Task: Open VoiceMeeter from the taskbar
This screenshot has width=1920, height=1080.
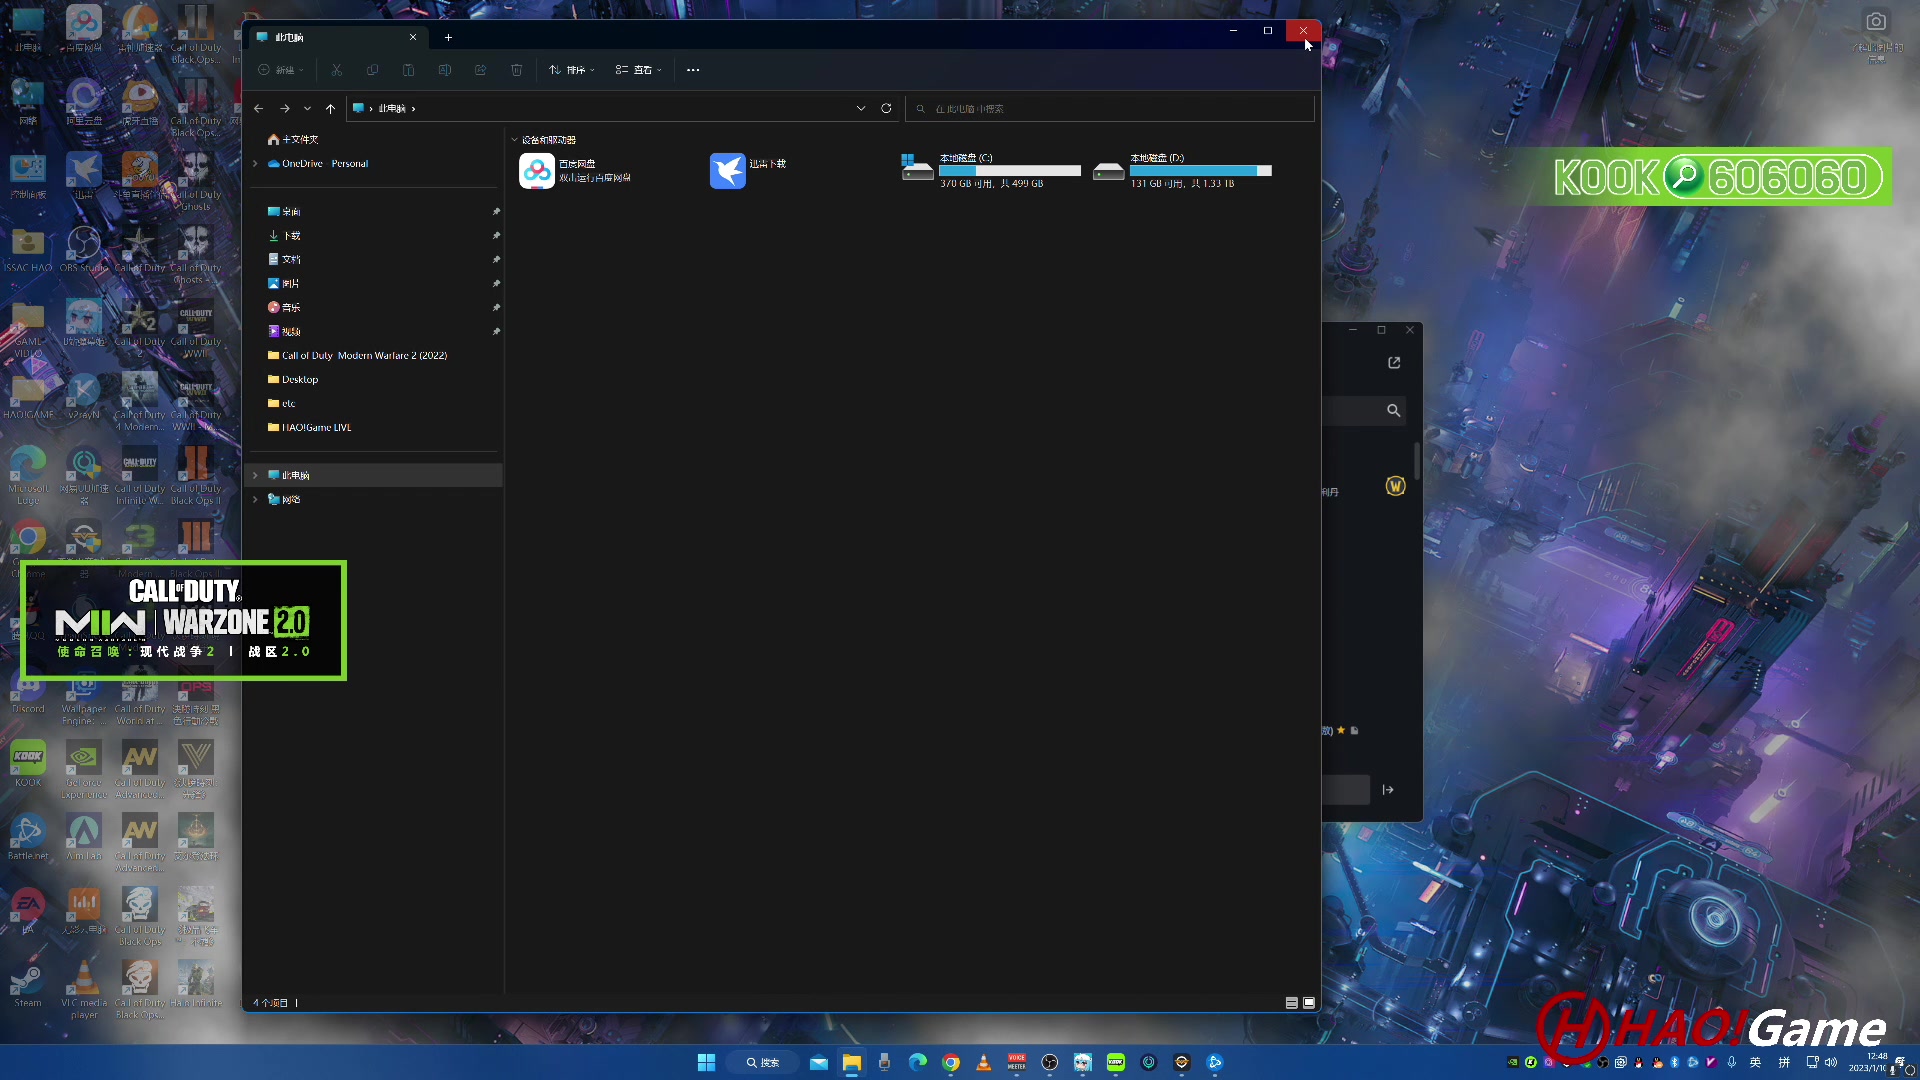Action: (x=1017, y=1062)
